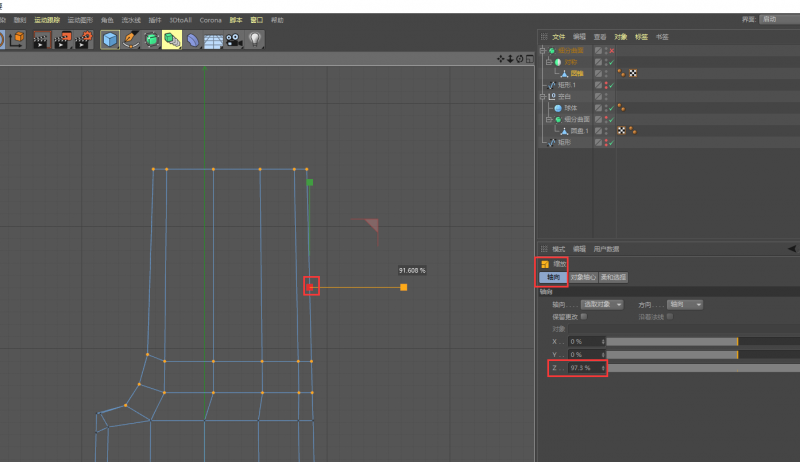Open the 轴向 选取对象 dropdown
The image size is (800, 462).
click(x=603, y=304)
